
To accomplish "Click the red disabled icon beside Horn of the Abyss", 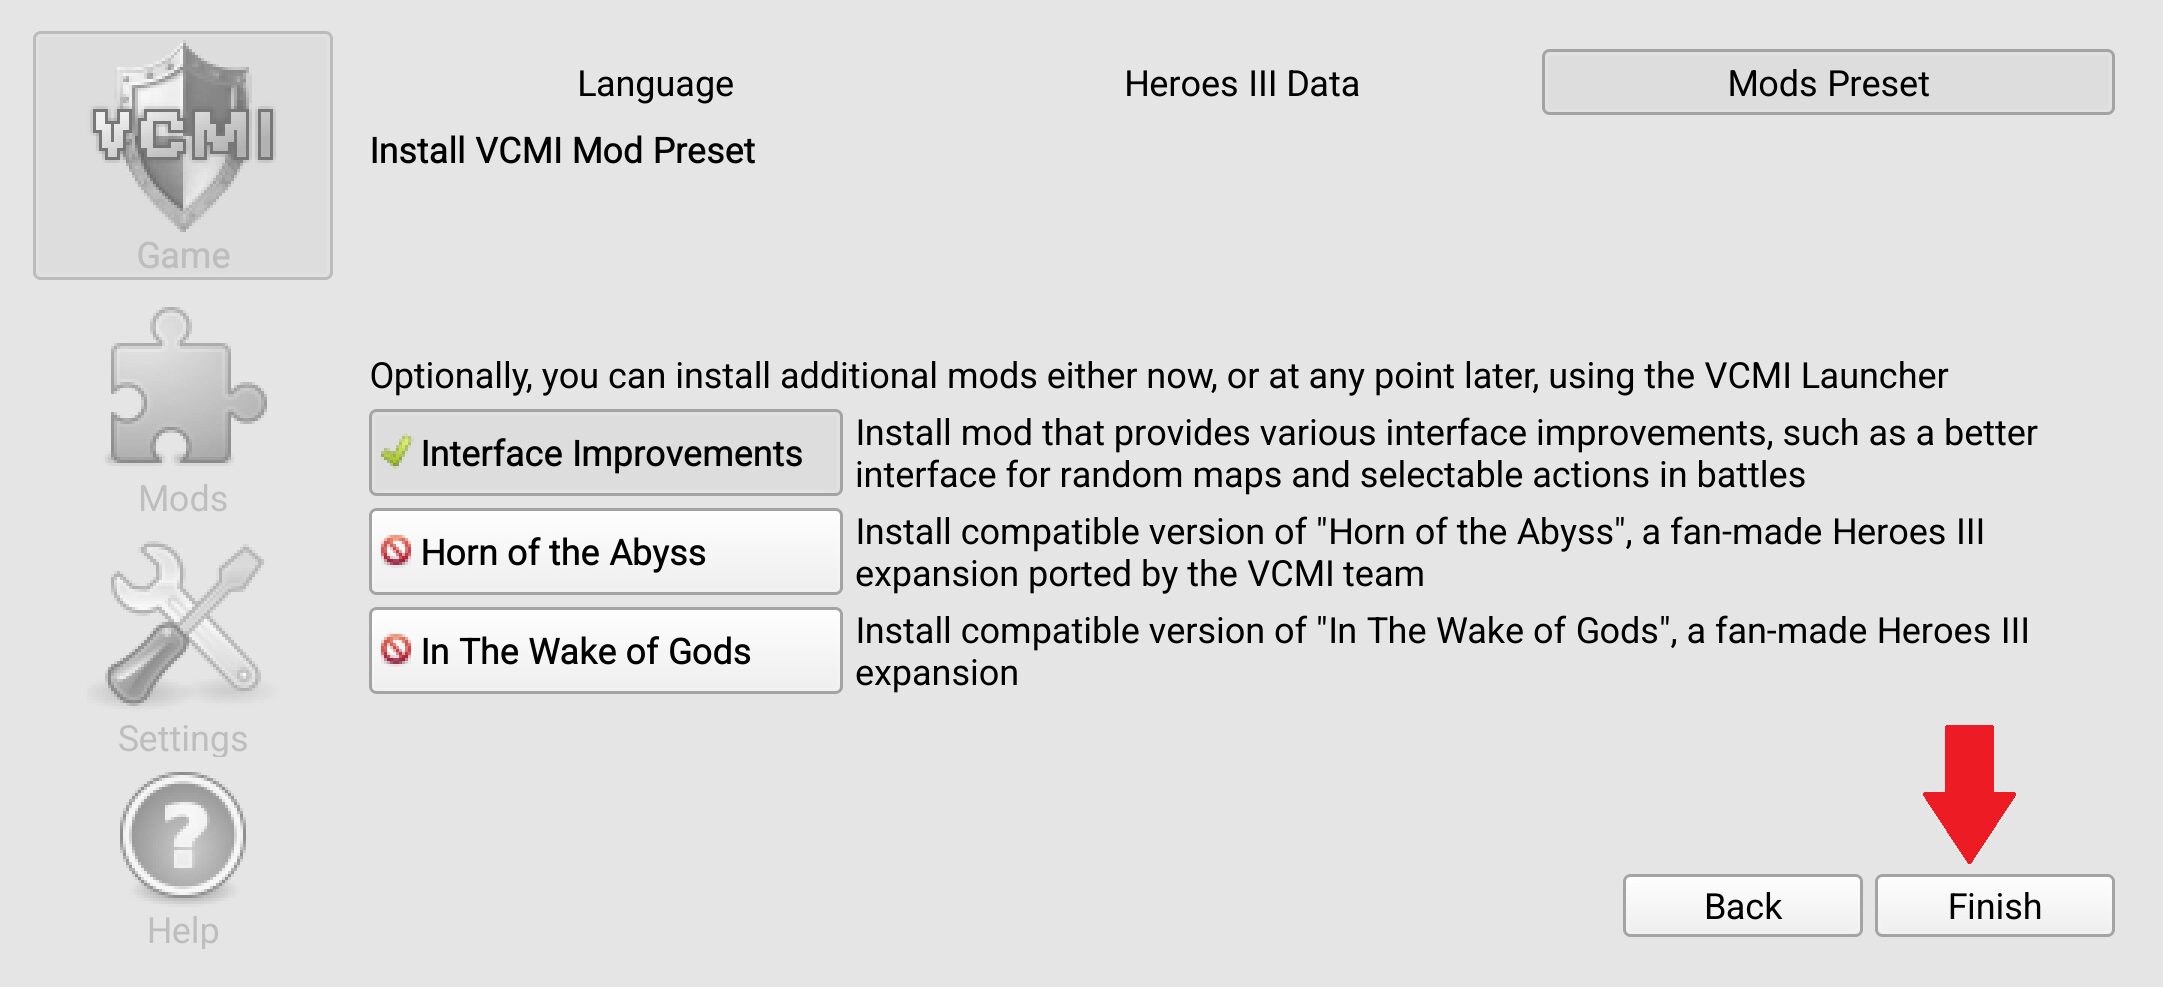I will click(396, 551).
